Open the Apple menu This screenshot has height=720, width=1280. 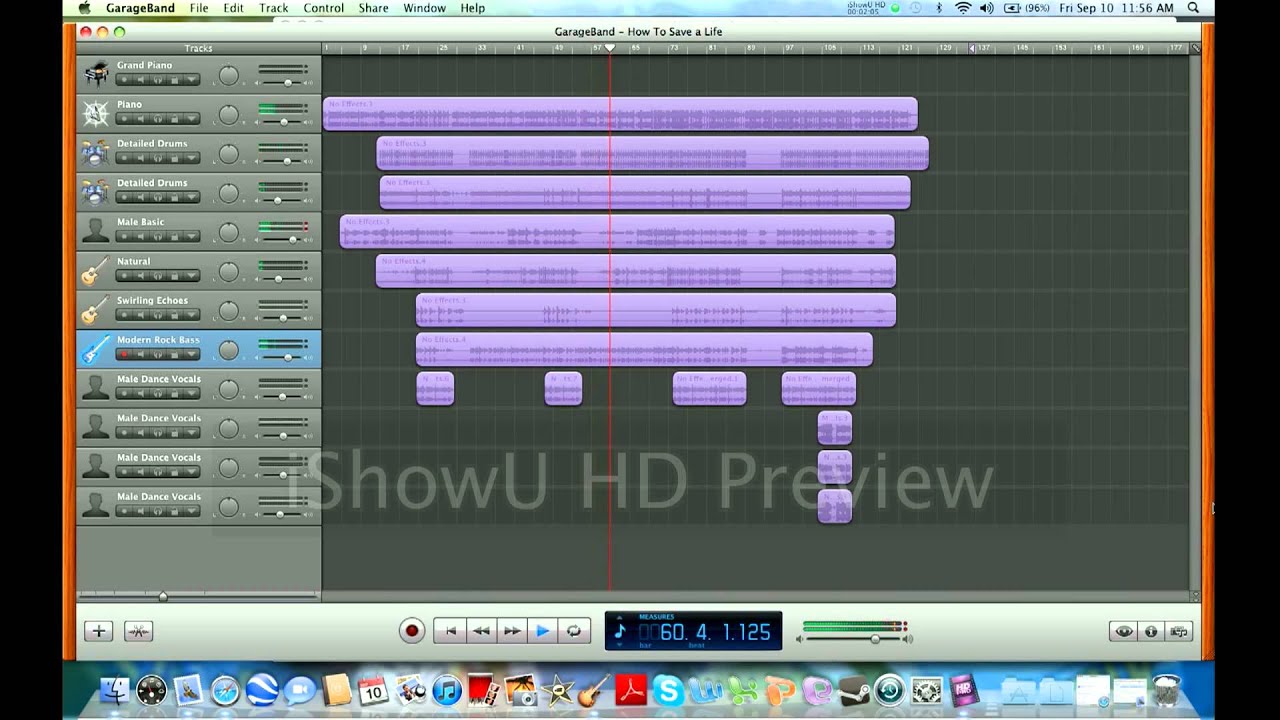pos(84,8)
